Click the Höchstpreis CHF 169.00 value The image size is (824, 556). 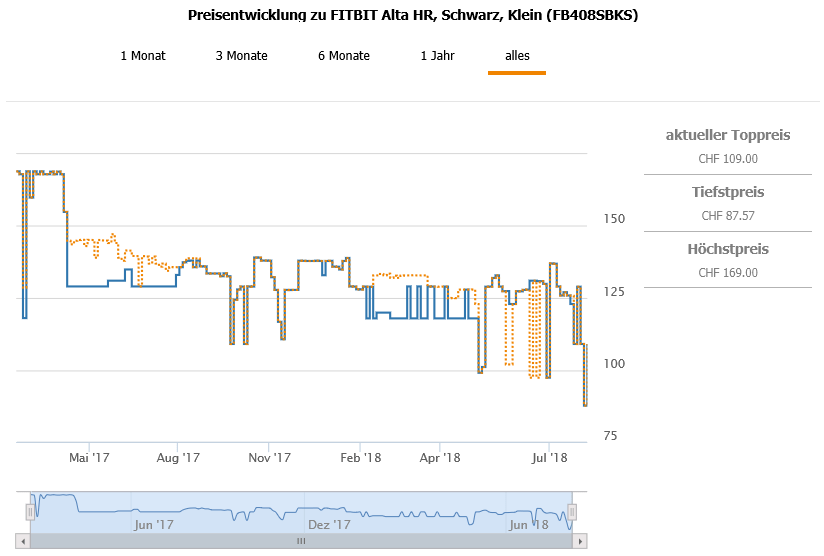point(728,272)
